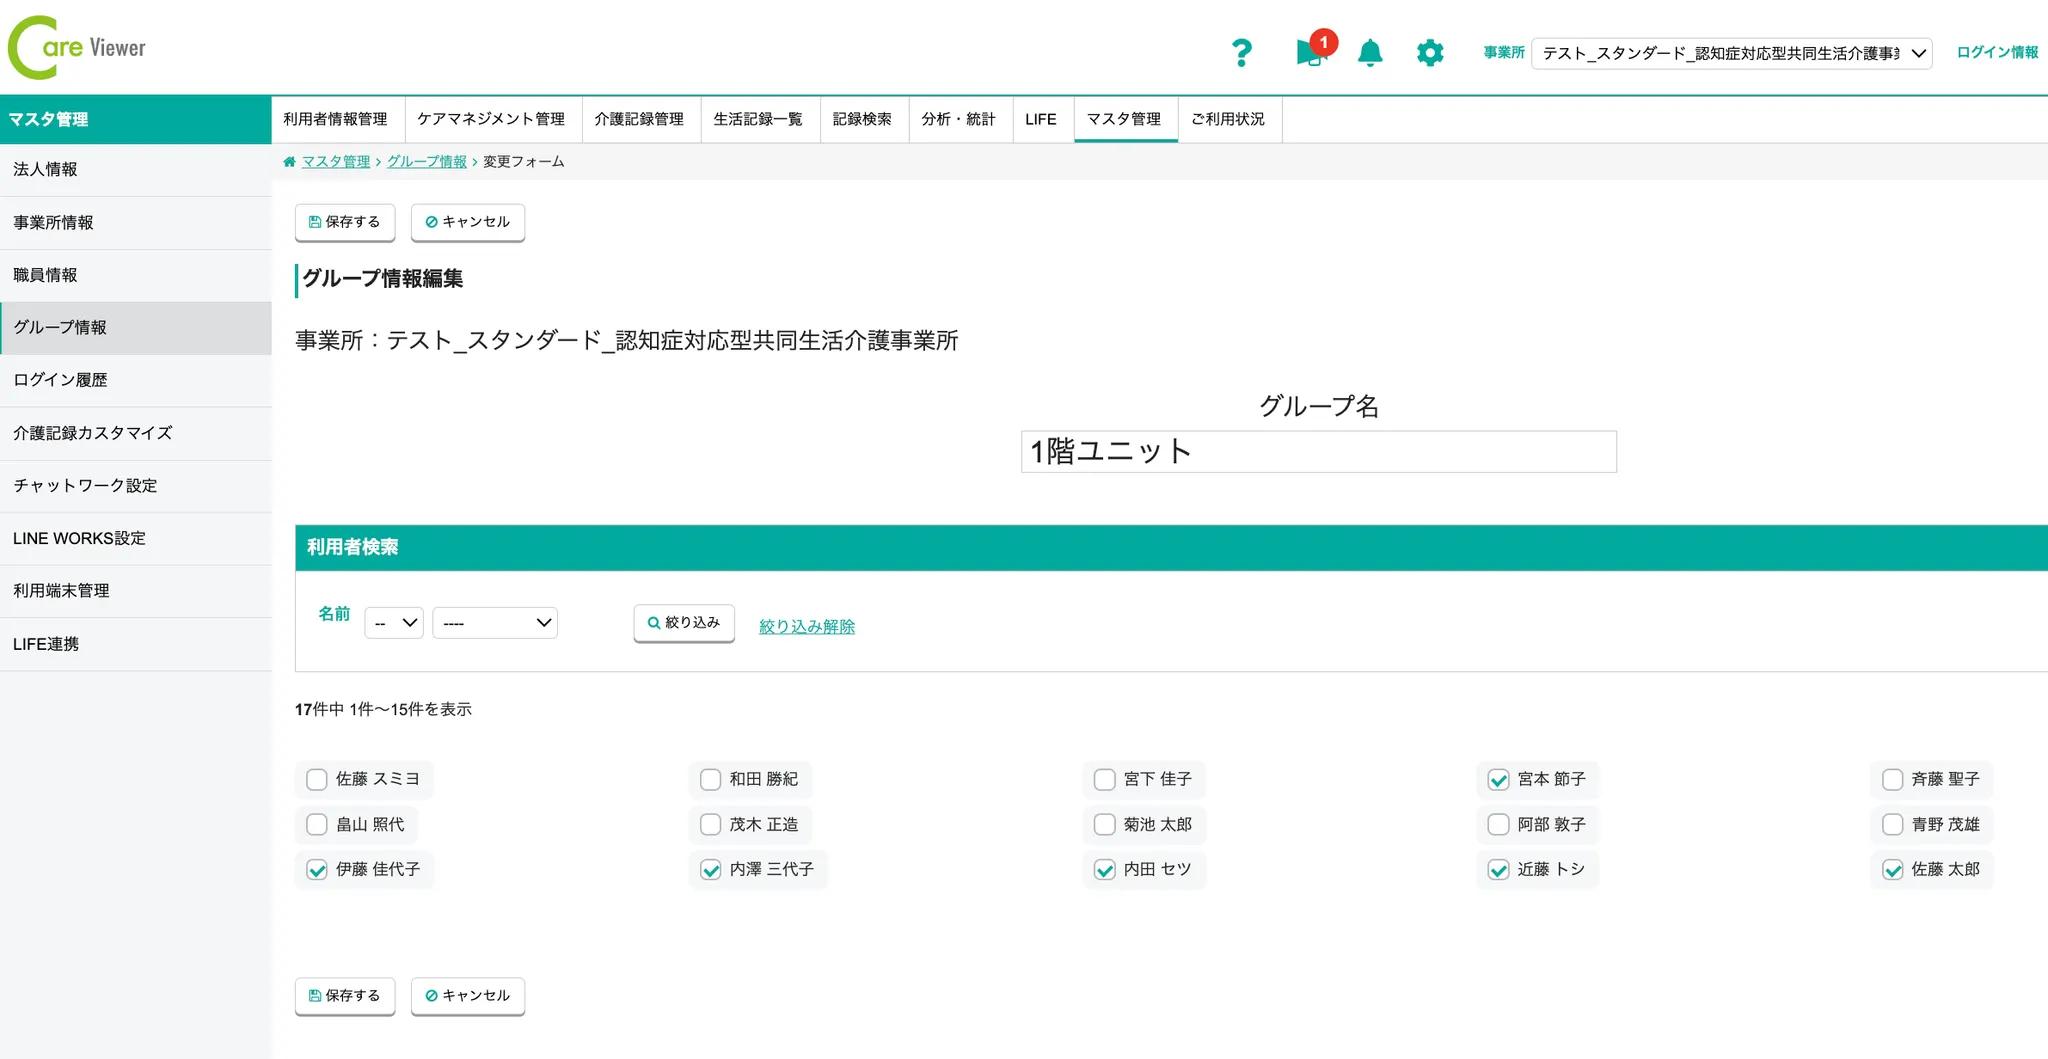Open the help question mark icon

click(1241, 52)
